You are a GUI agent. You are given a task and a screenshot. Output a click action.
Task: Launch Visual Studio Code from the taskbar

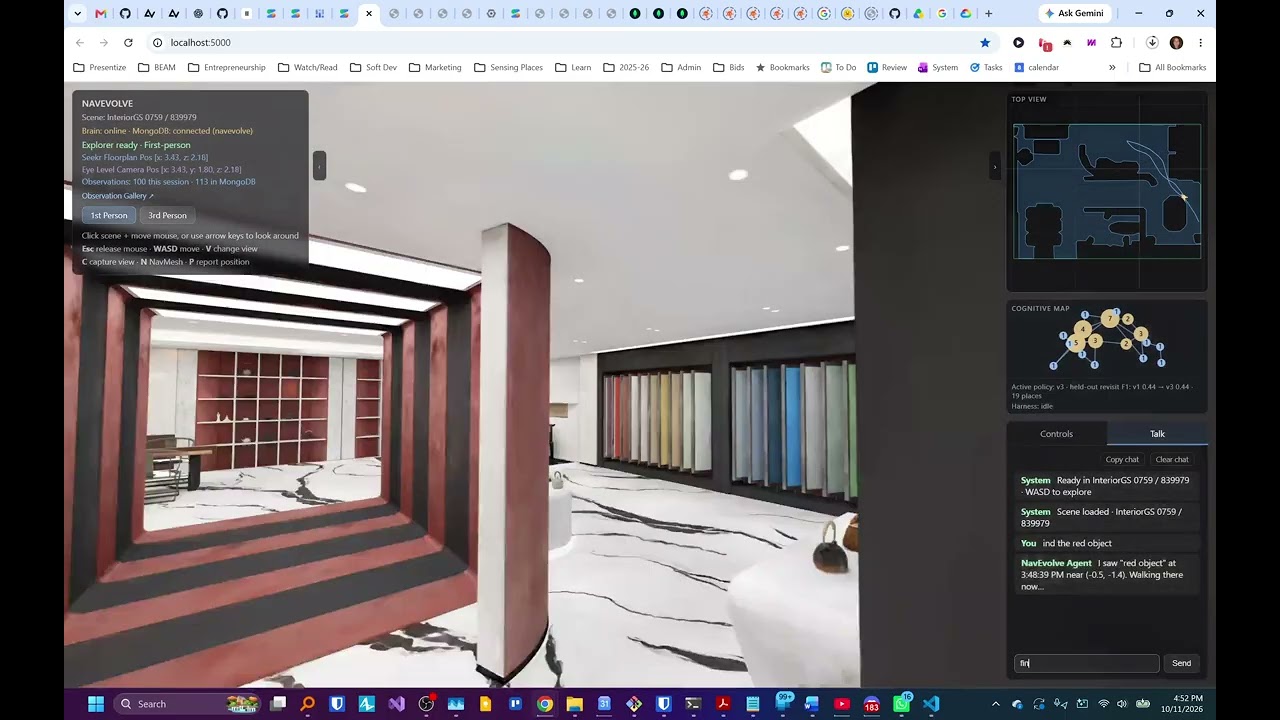click(931, 704)
